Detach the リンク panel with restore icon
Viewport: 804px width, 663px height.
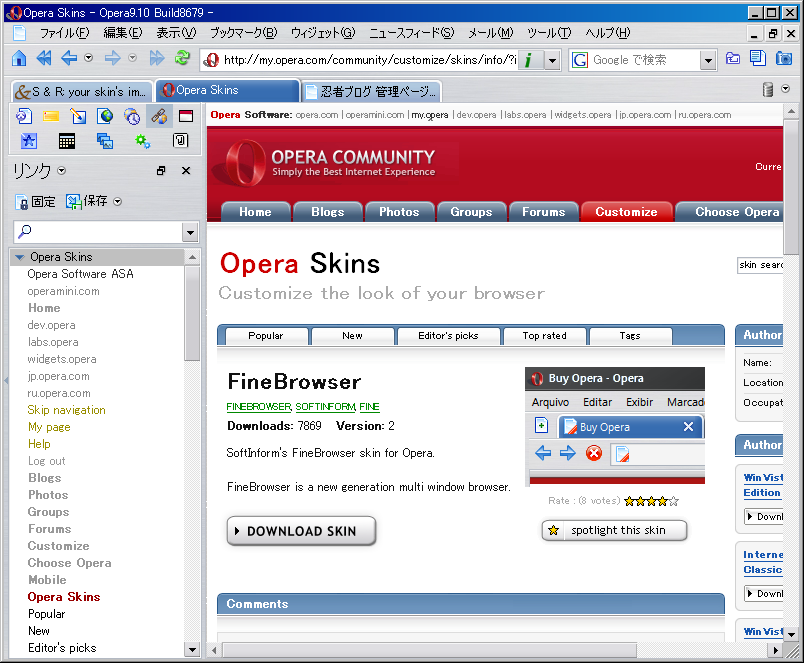161,170
